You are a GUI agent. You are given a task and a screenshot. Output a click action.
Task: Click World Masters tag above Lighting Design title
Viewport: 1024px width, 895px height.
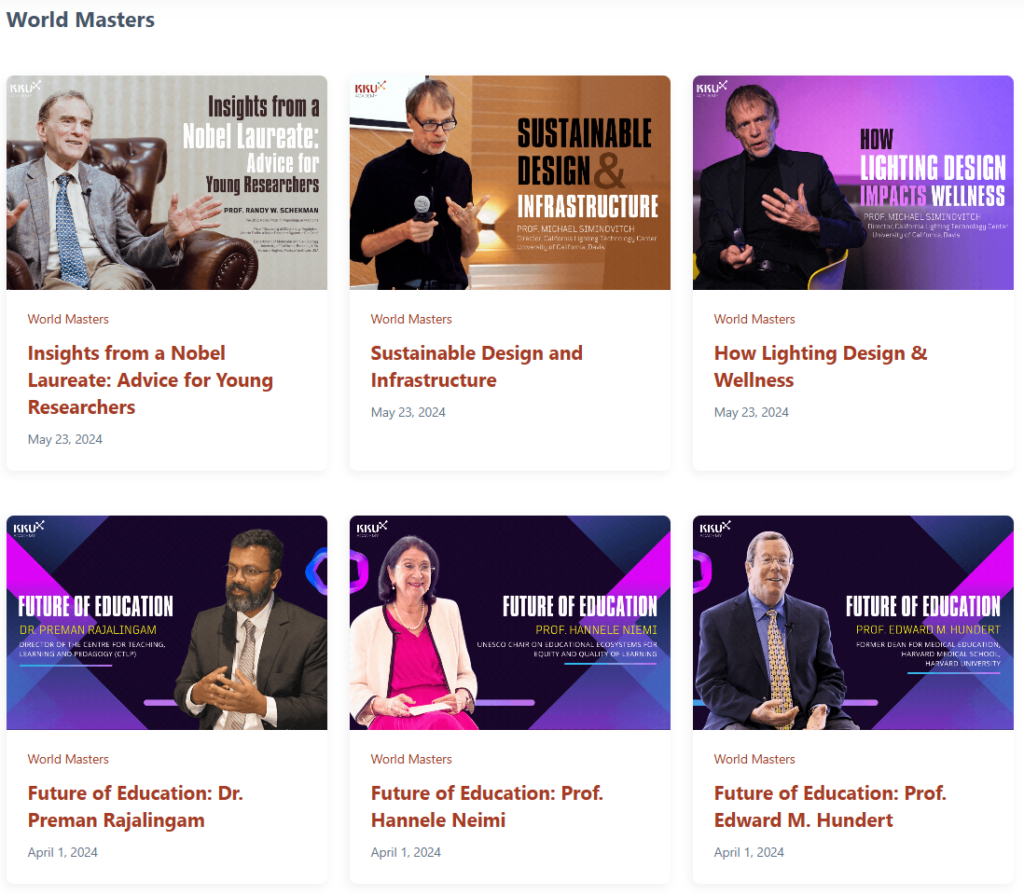(754, 319)
